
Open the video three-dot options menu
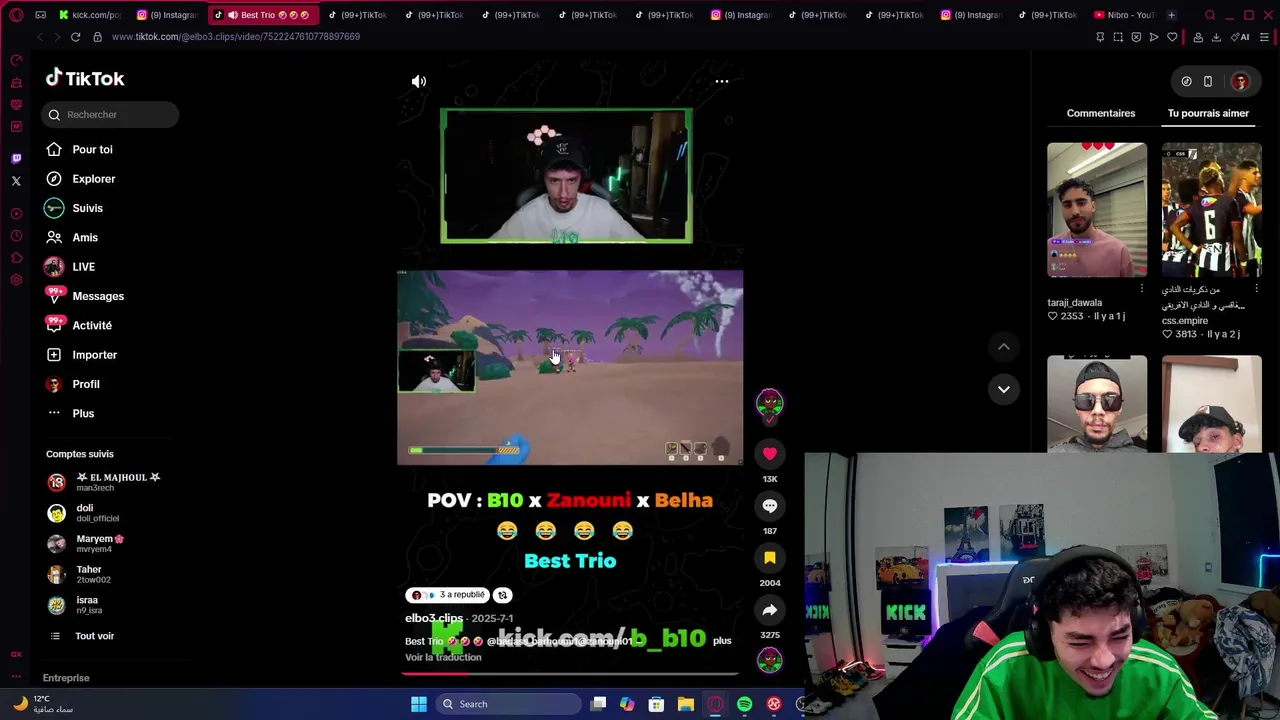coord(721,81)
